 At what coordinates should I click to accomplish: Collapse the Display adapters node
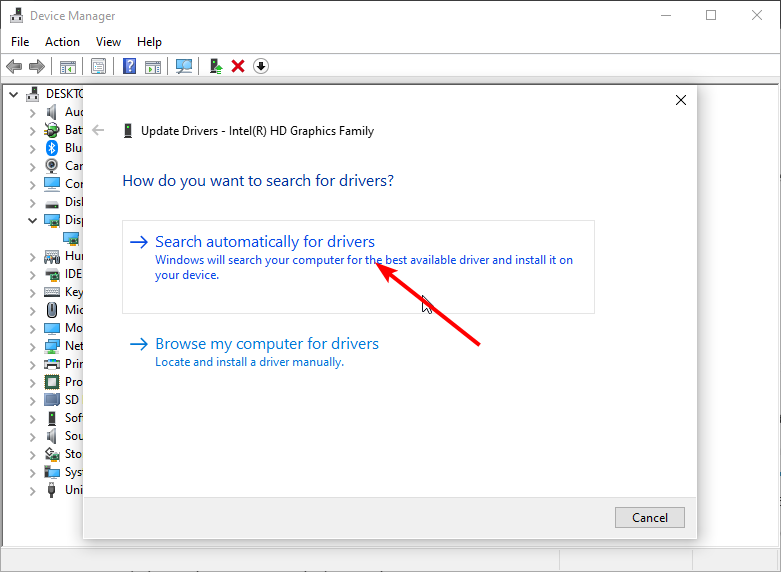click(x=32, y=220)
